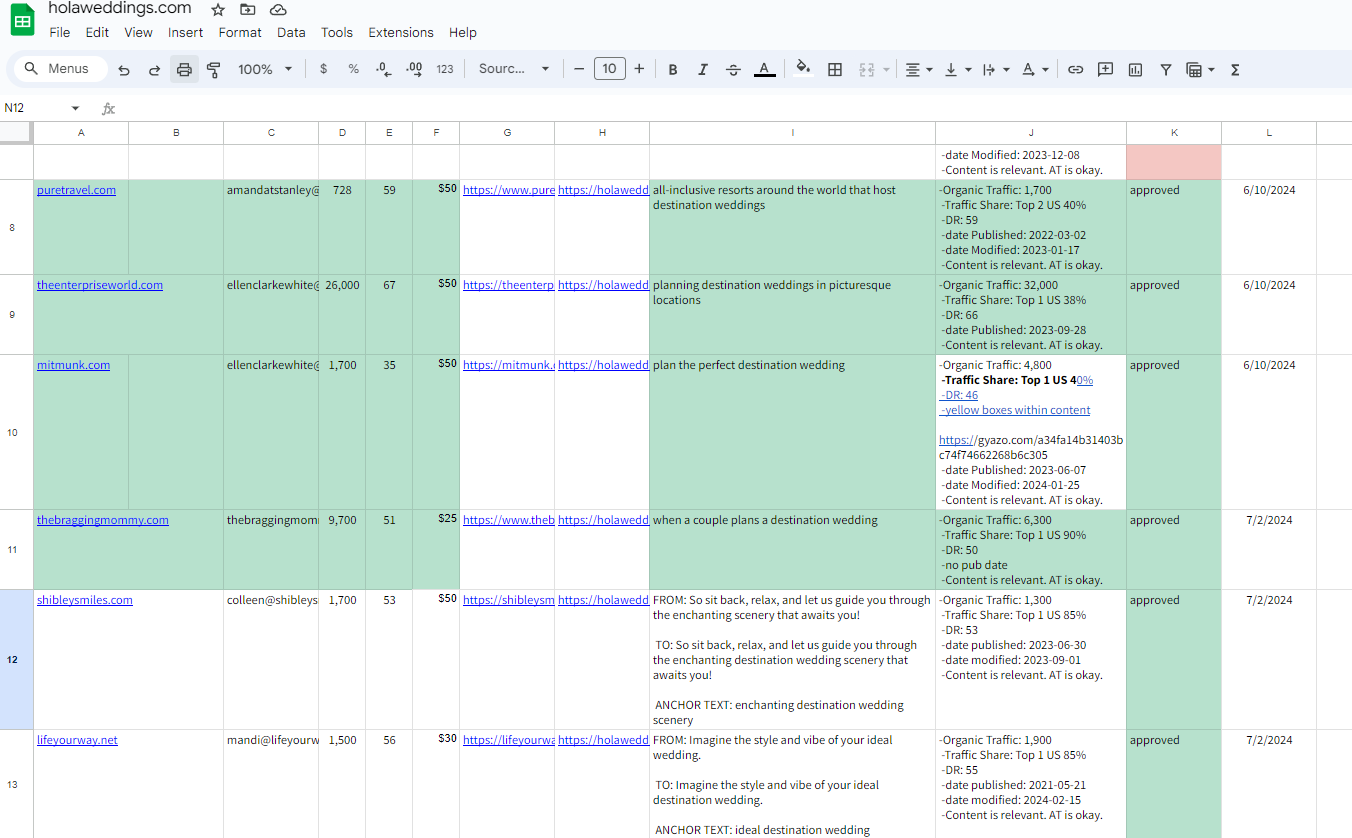This screenshot has width=1352, height=838.
Task: Click the Functions sigma icon
Action: 1235,69
